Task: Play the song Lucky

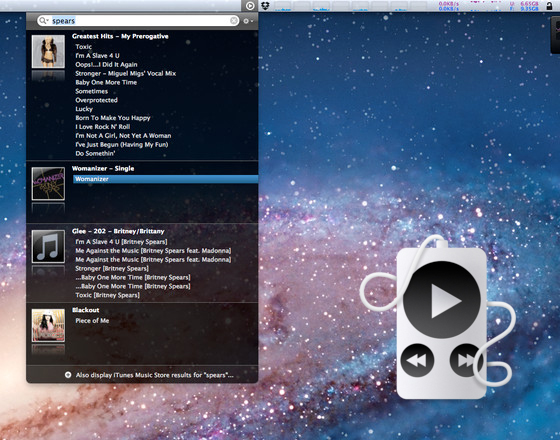Action: coord(84,109)
